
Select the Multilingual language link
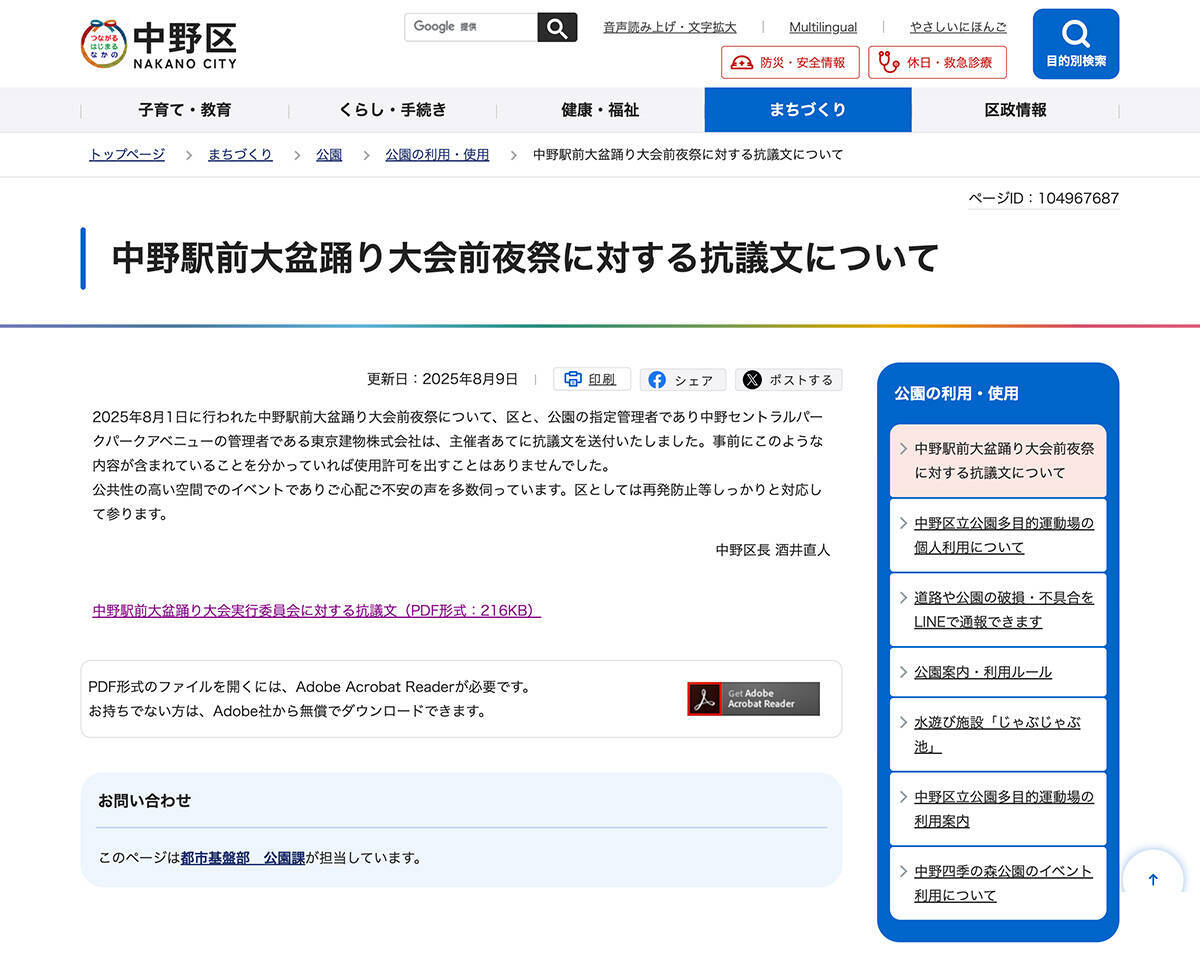click(822, 27)
